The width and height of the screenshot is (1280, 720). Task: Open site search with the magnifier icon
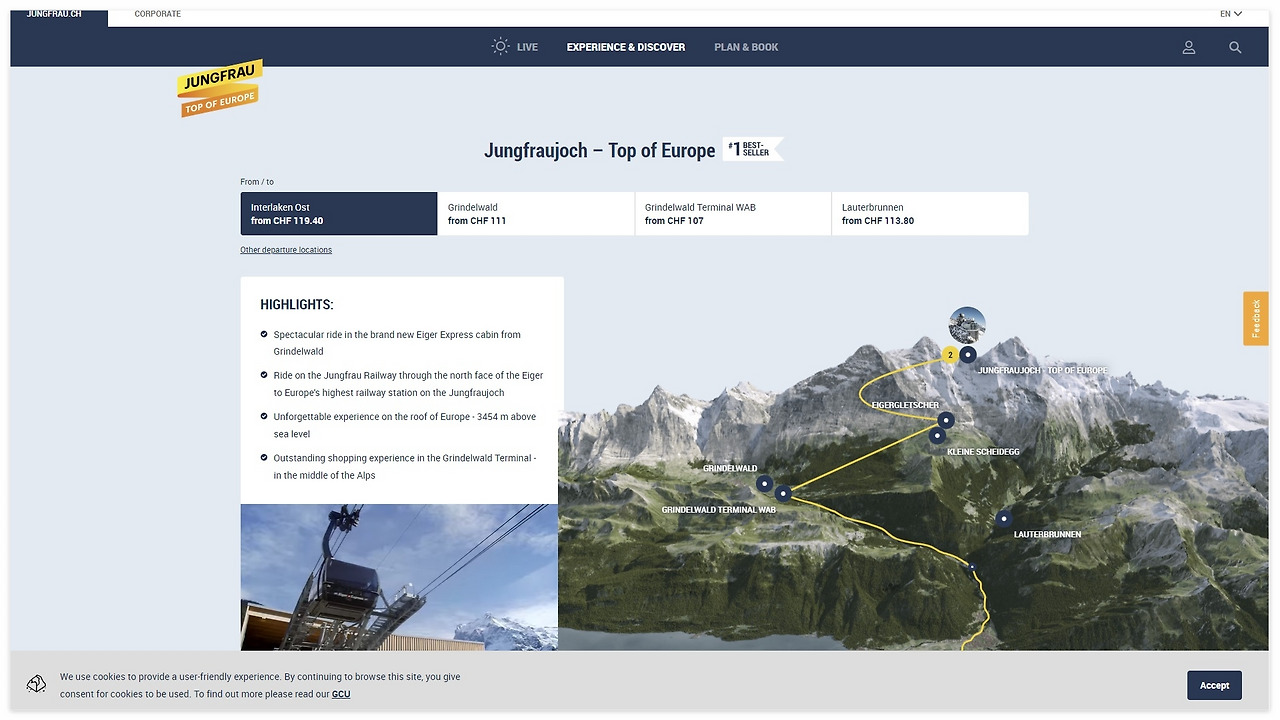[1235, 47]
